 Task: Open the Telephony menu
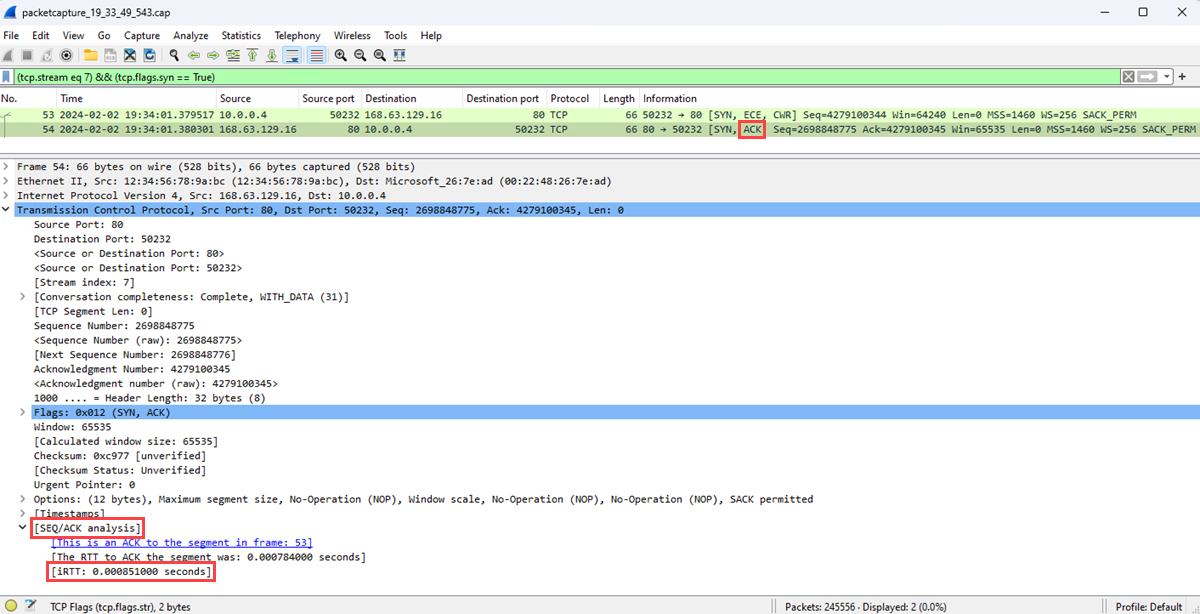coord(297,35)
